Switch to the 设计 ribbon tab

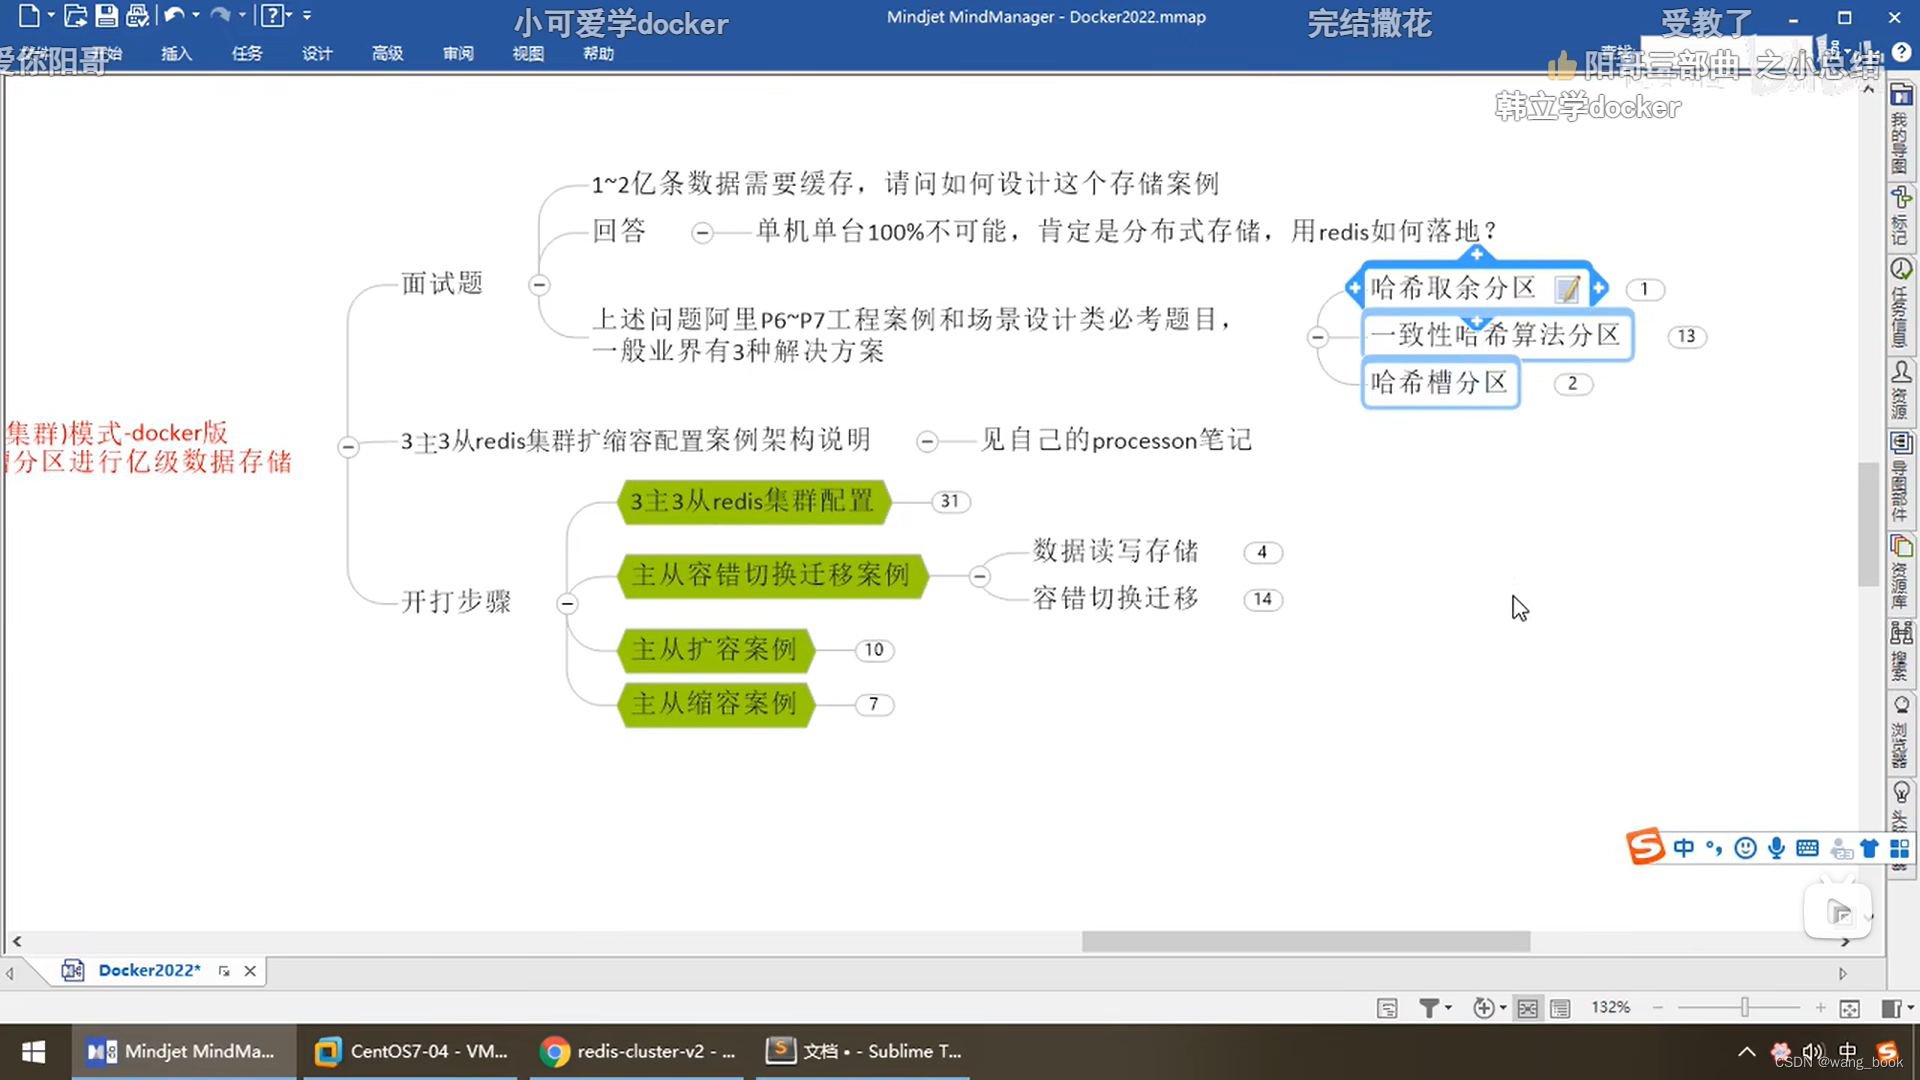(x=317, y=54)
